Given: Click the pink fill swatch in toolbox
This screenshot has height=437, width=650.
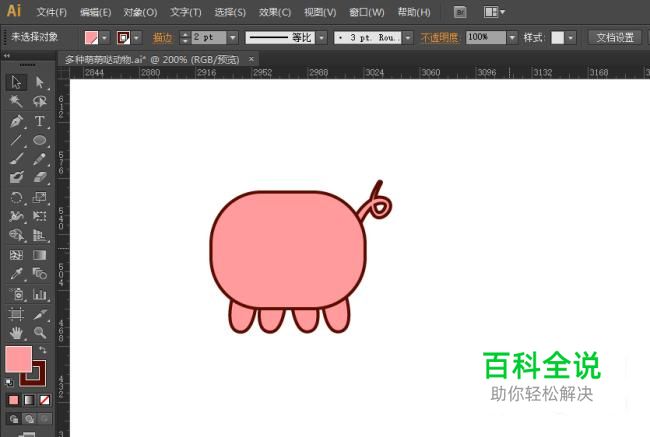Looking at the screenshot, I should [18, 359].
